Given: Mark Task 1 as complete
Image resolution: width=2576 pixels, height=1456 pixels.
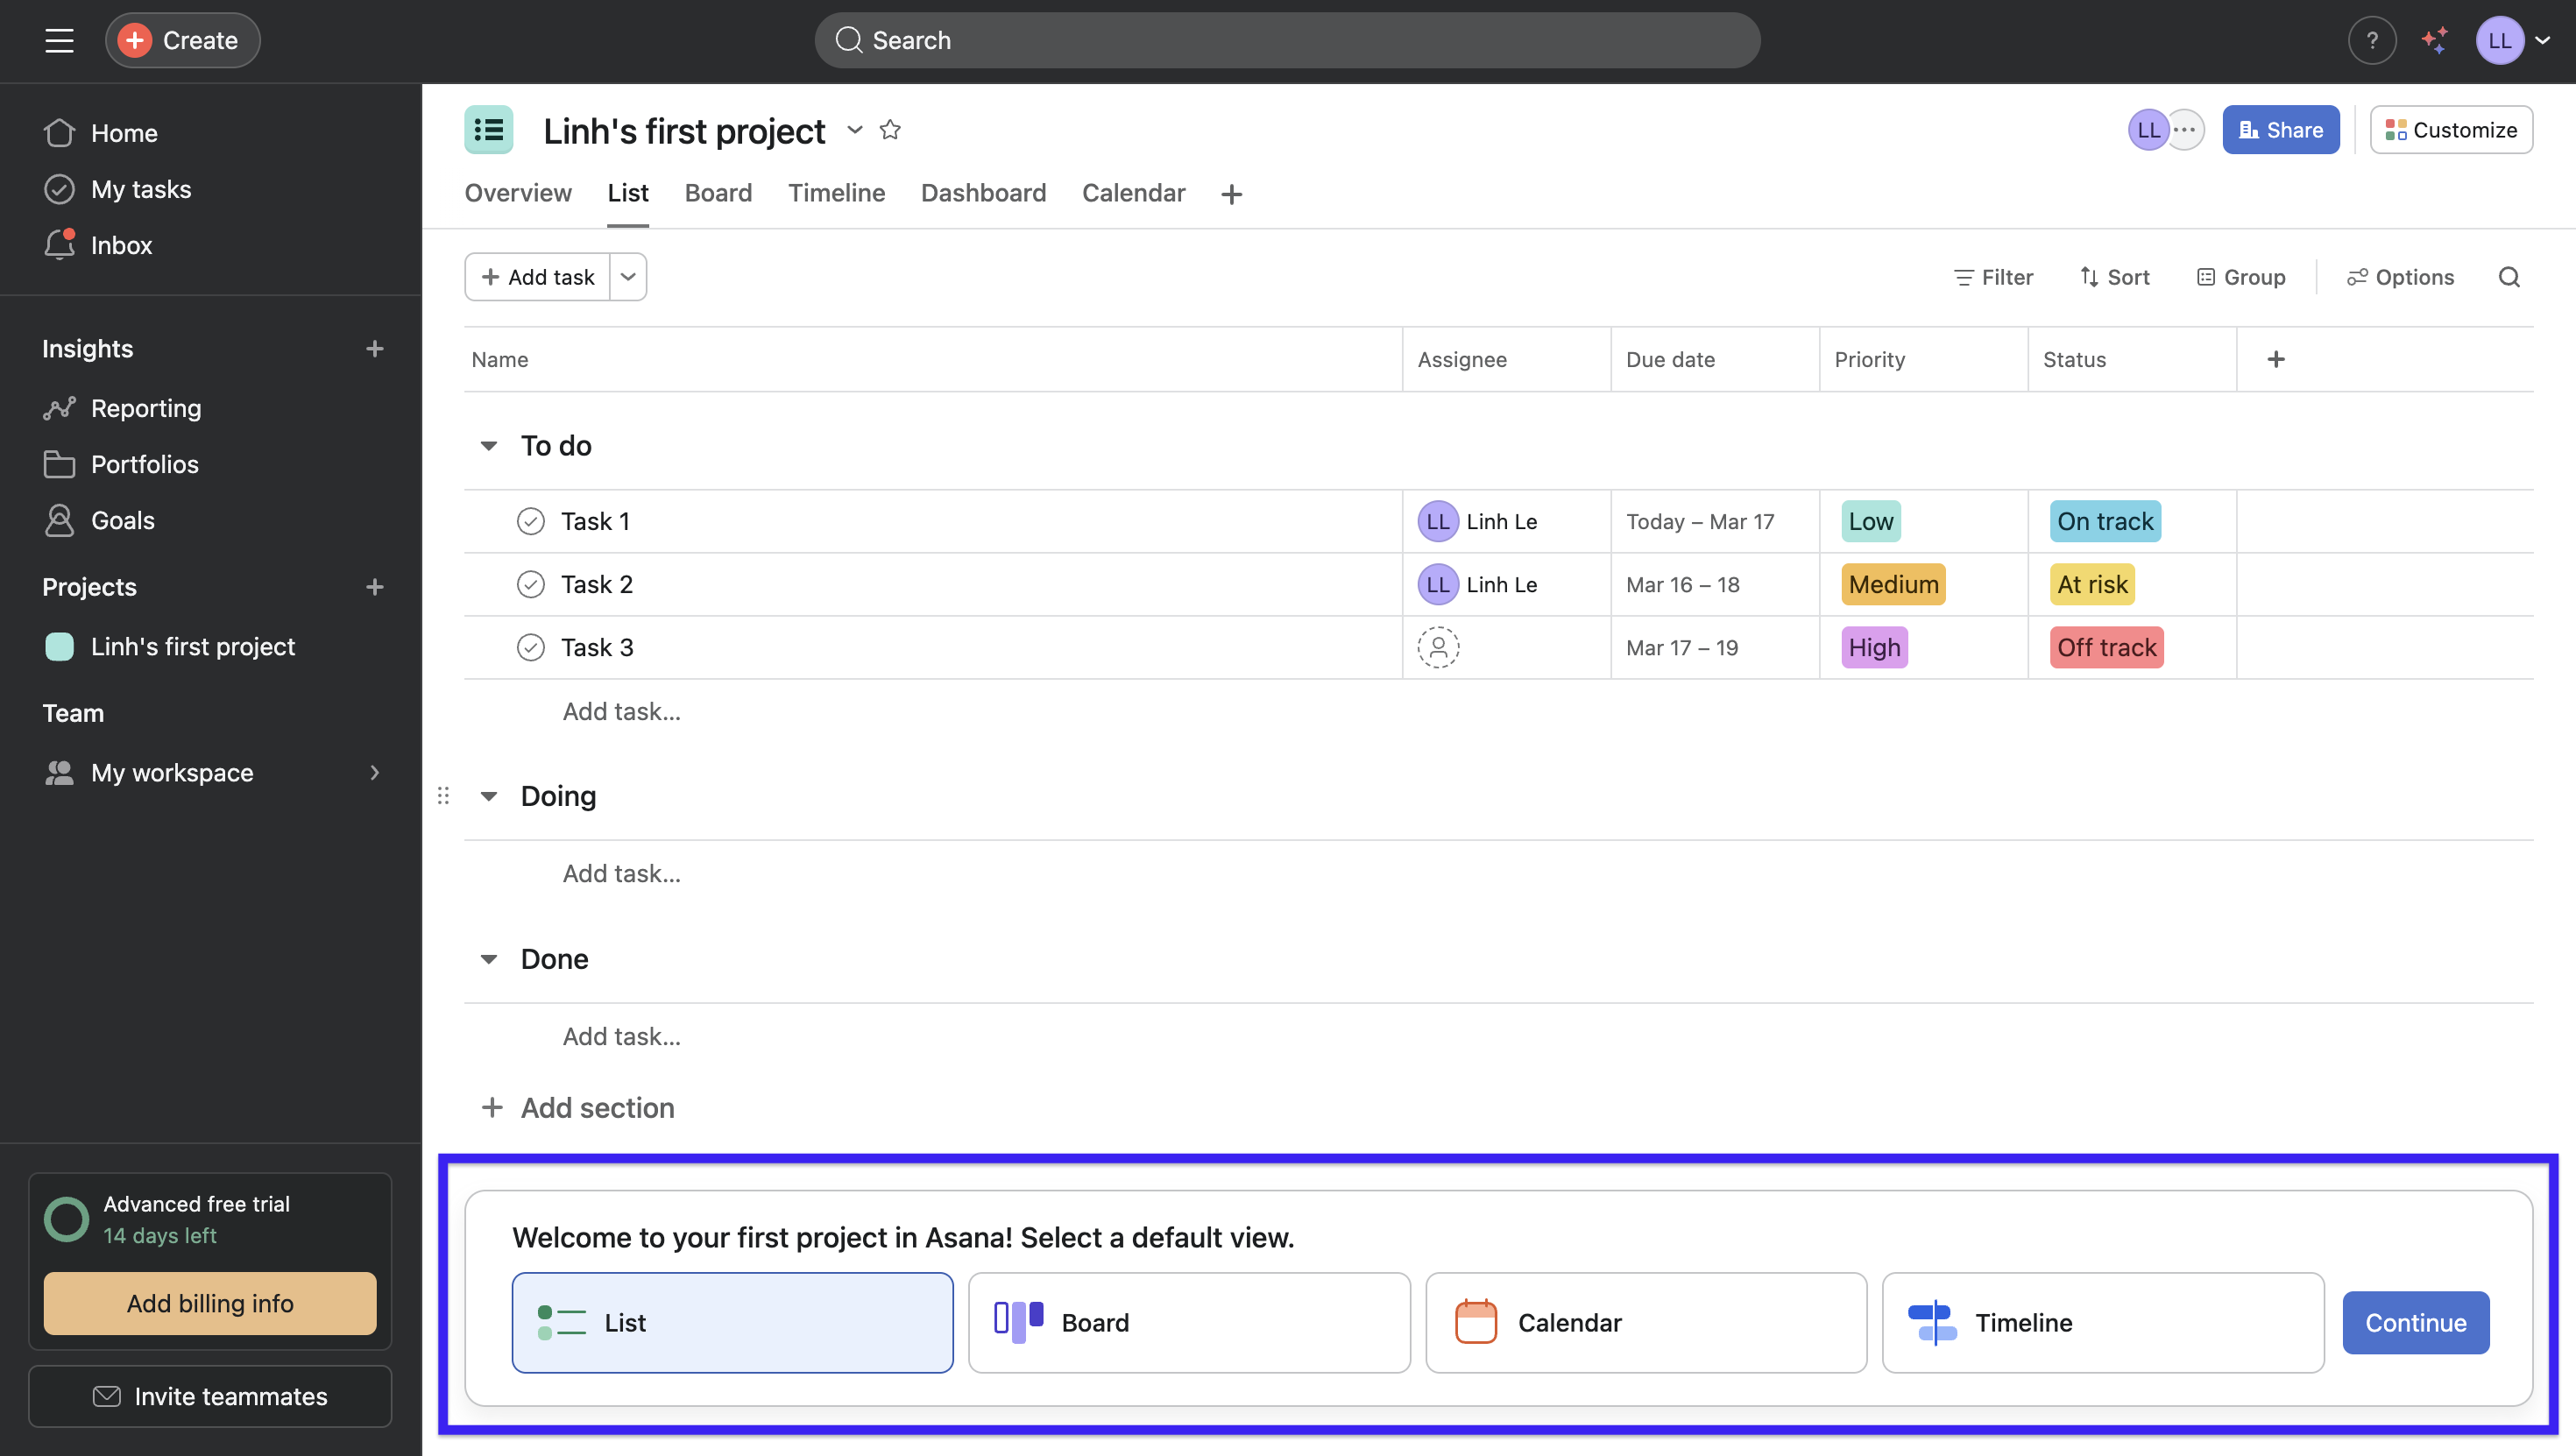Looking at the screenshot, I should 531,521.
